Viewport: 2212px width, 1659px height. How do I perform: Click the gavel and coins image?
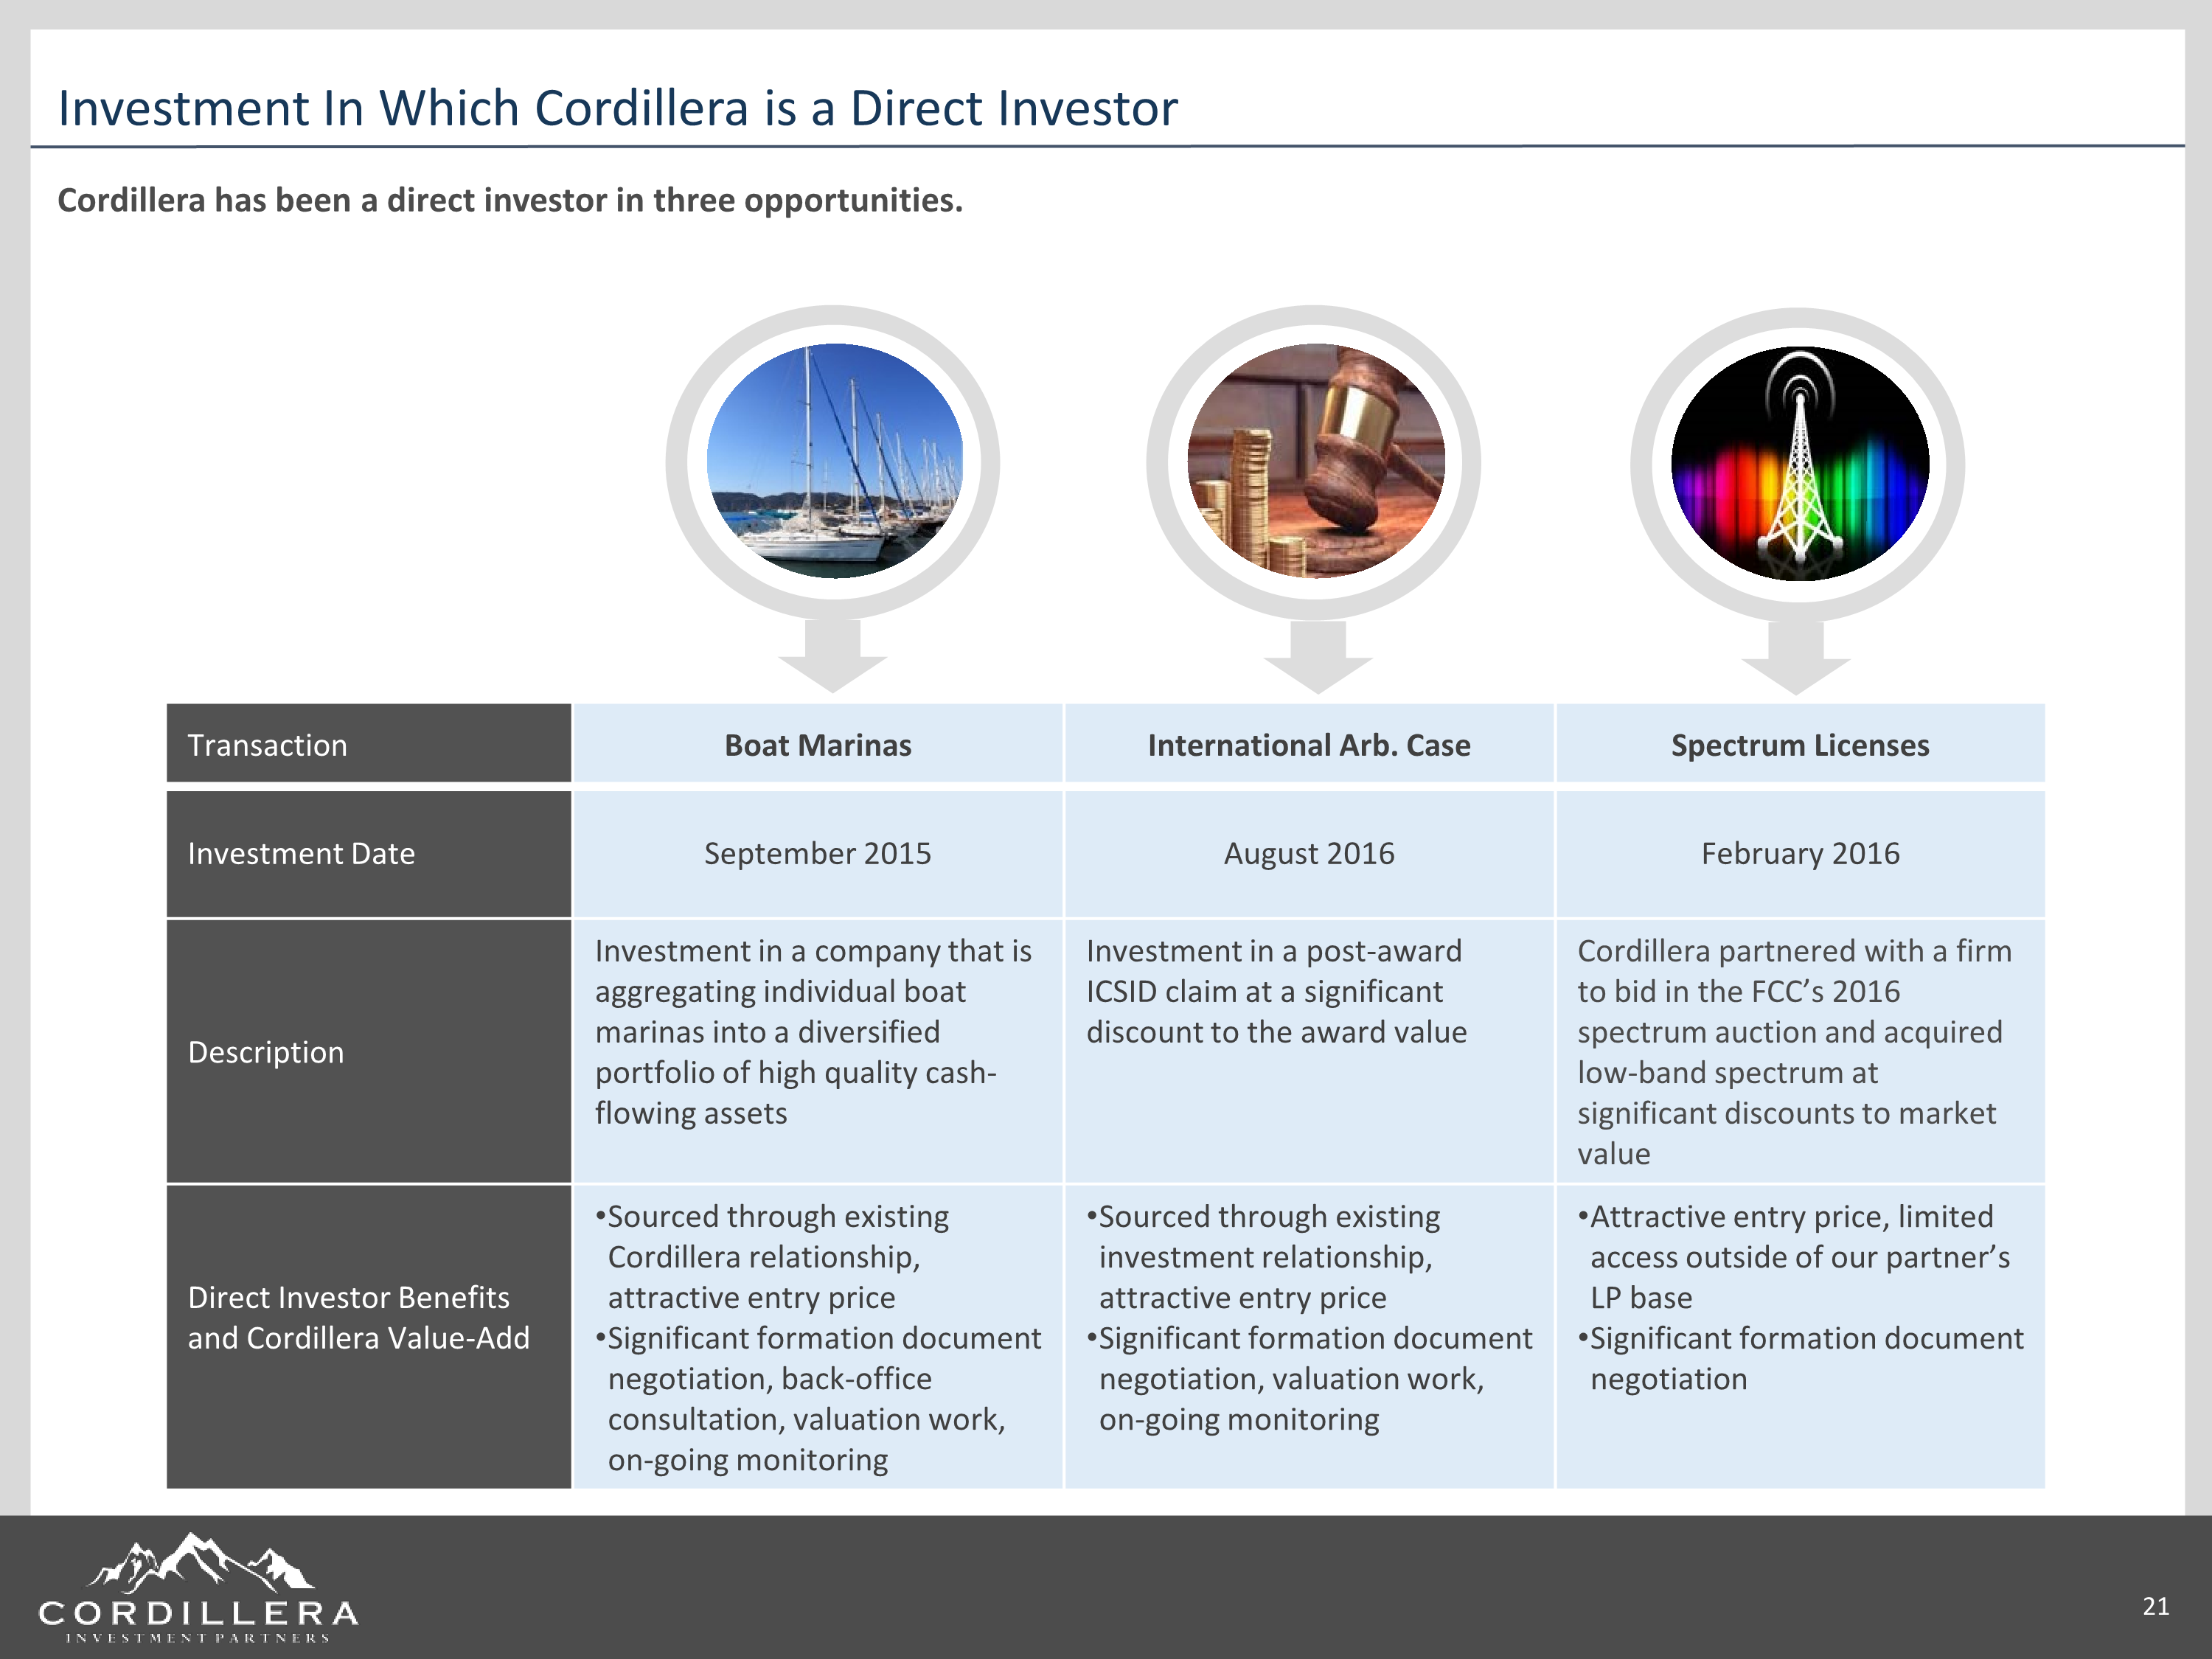coord(1315,461)
